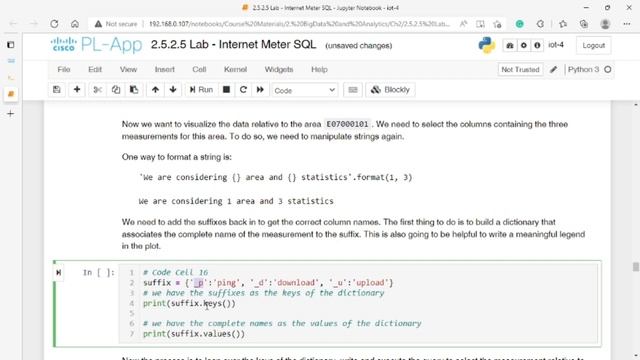Copy the selected cells using the toolbar icon
Image resolution: width=640 pixels, height=360 pixels.
click(x=116, y=90)
